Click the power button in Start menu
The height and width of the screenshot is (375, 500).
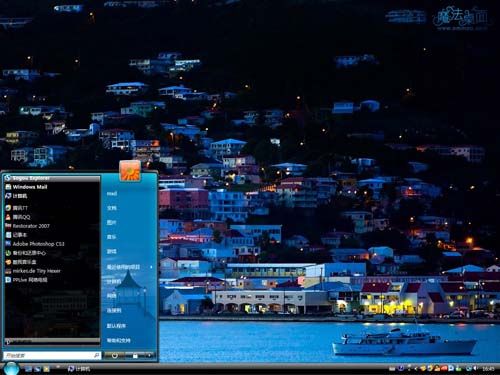[114, 356]
